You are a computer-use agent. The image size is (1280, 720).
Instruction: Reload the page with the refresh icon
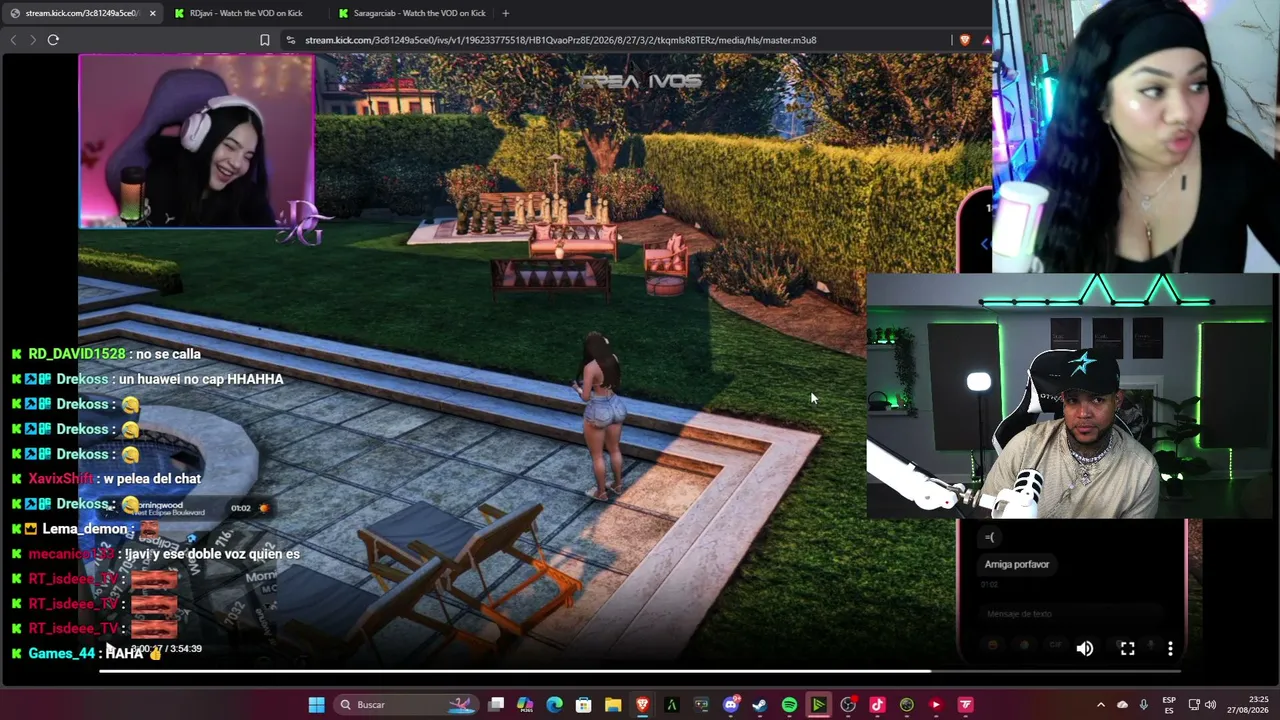(53, 40)
